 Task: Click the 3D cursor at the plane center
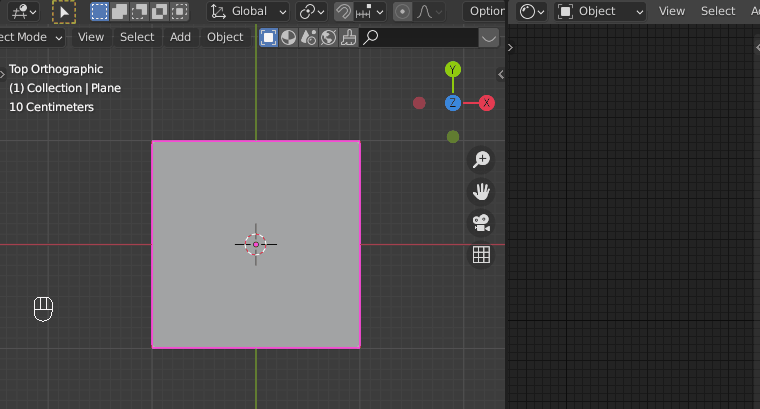click(x=256, y=244)
